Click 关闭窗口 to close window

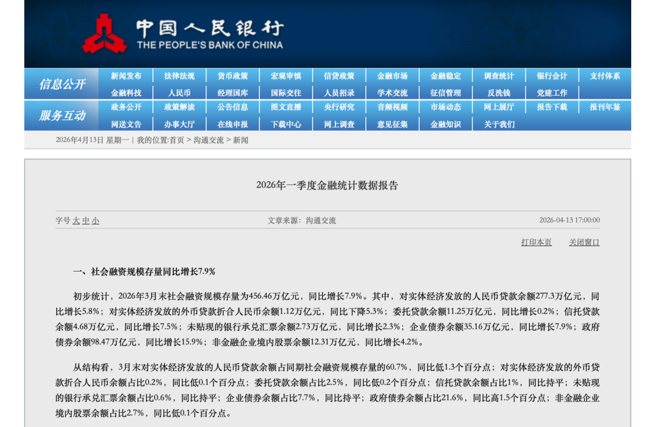584,242
